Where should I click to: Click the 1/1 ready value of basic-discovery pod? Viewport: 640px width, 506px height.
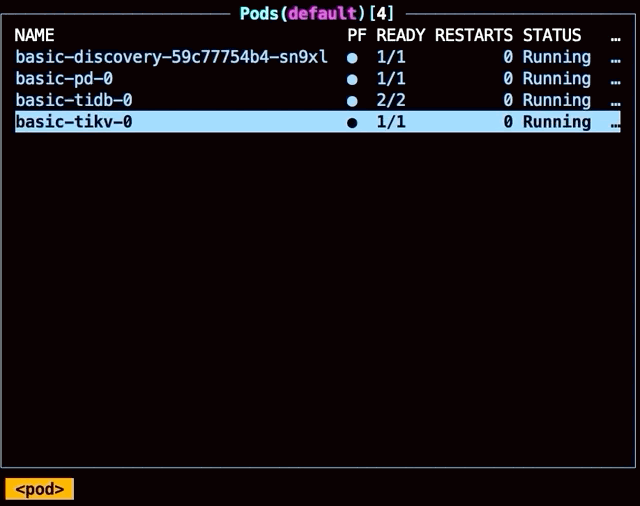[391, 57]
